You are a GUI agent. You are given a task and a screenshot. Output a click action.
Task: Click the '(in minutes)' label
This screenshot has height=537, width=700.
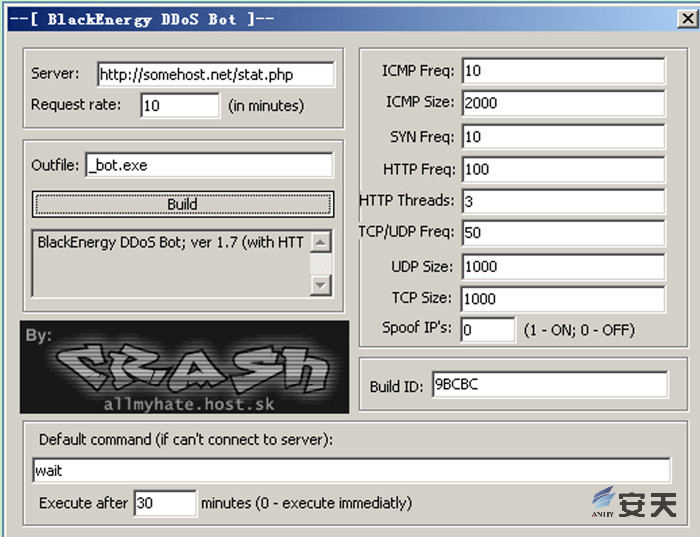[266, 106]
